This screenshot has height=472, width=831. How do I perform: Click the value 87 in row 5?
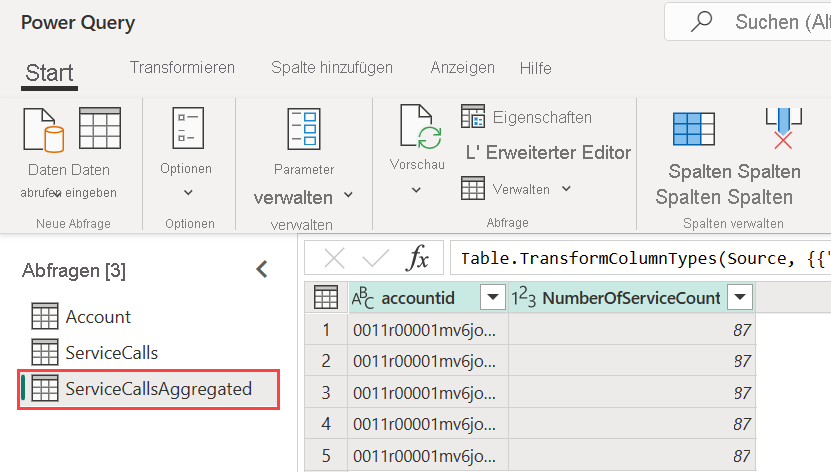[742, 456]
